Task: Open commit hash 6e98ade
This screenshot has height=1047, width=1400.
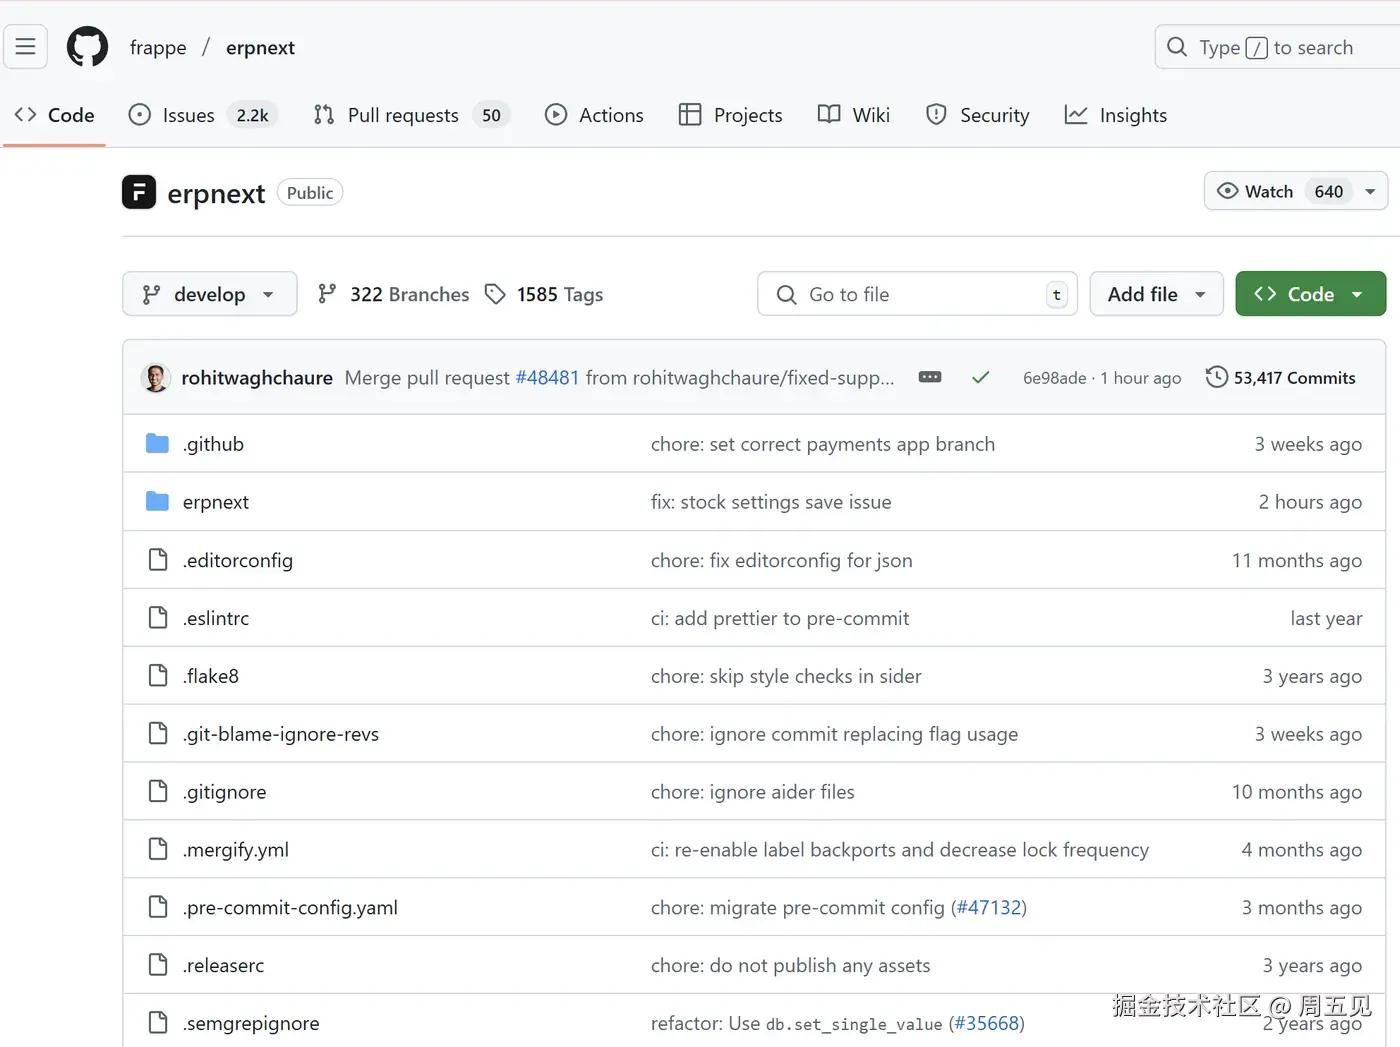Action: pyautogui.click(x=1054, y=378)
